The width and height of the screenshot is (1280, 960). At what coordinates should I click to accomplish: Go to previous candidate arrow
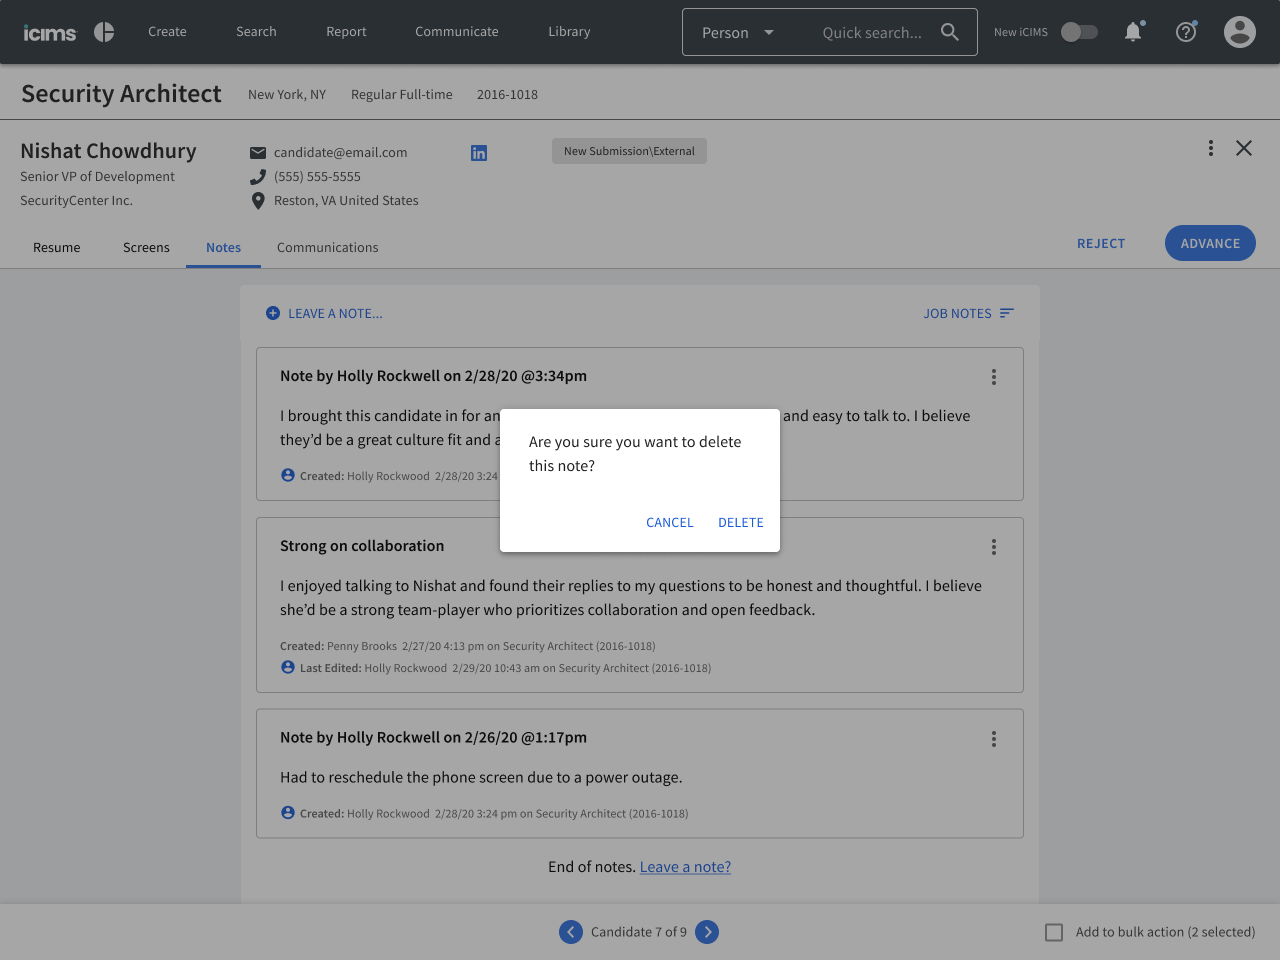click(571, 932)
